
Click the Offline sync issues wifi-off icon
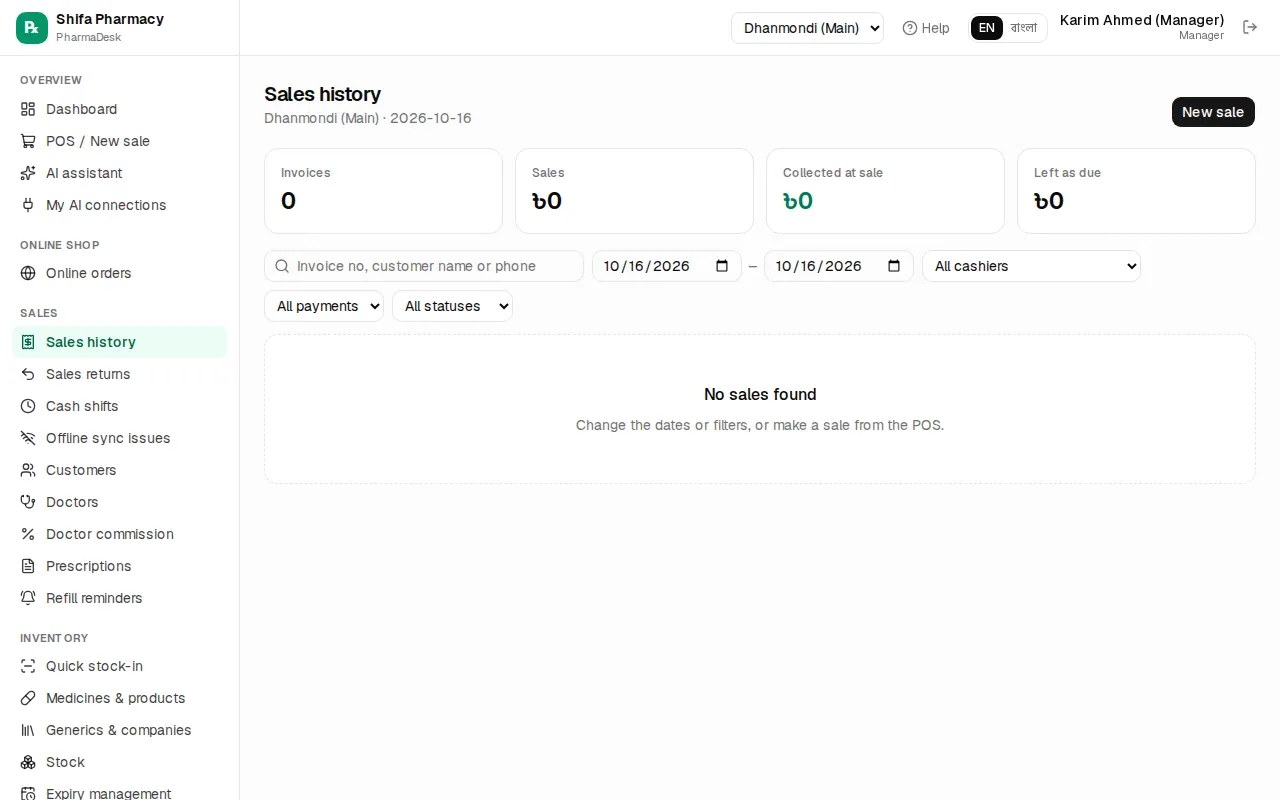[28, 438]
